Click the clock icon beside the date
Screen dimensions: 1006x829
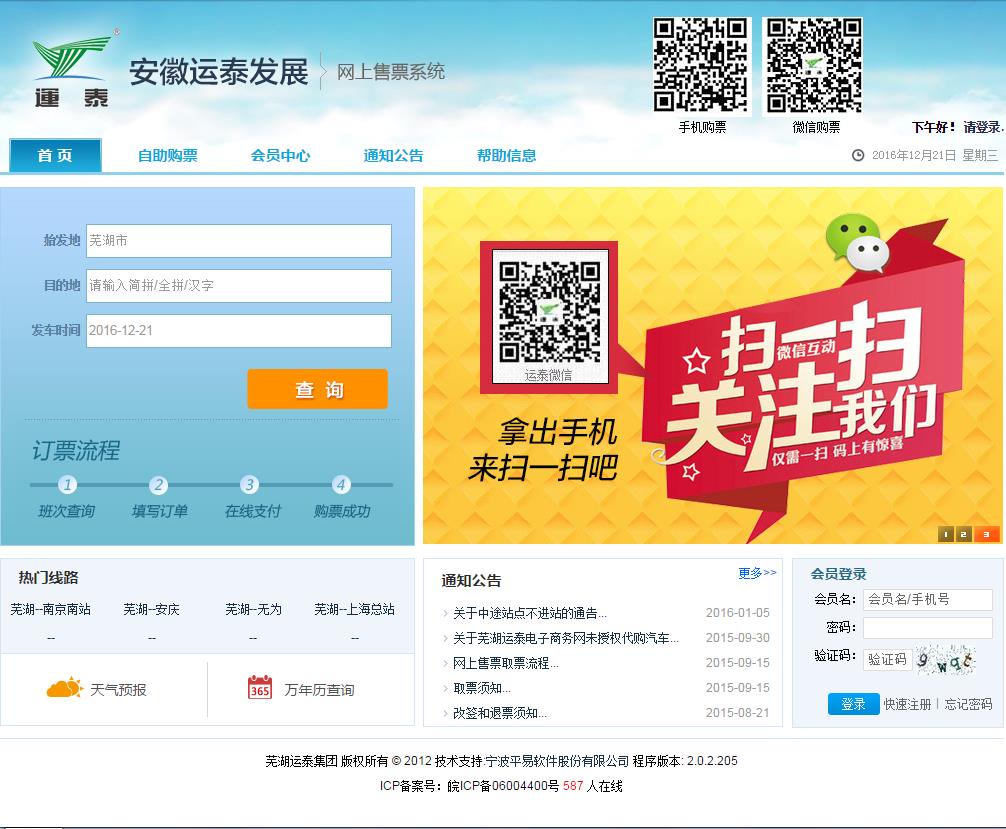tap(858, 155)
